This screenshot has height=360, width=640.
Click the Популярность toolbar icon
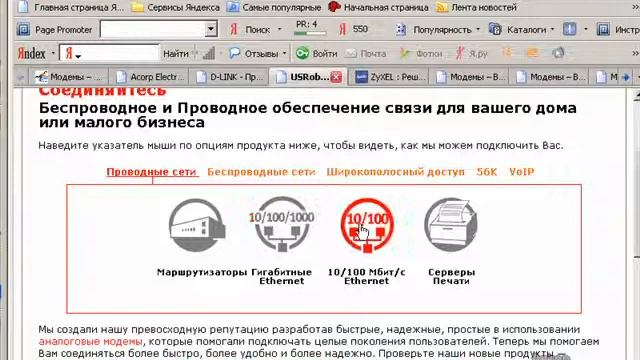pyautogui.click(x=401, y=29)
